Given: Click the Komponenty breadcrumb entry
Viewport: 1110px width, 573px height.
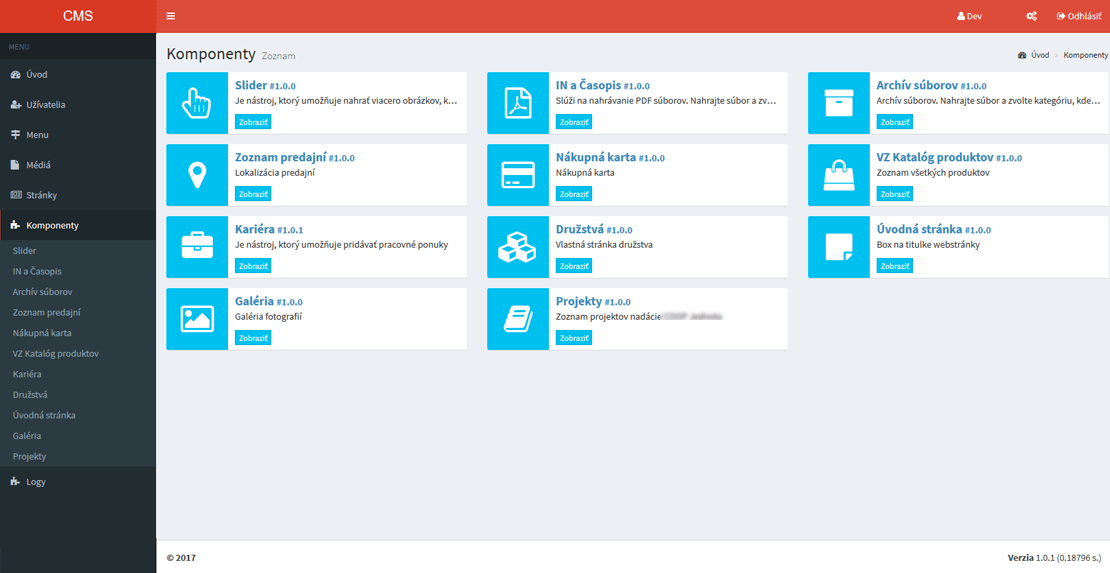Looking at the screenshot, I should click(x=1086, y=55).
